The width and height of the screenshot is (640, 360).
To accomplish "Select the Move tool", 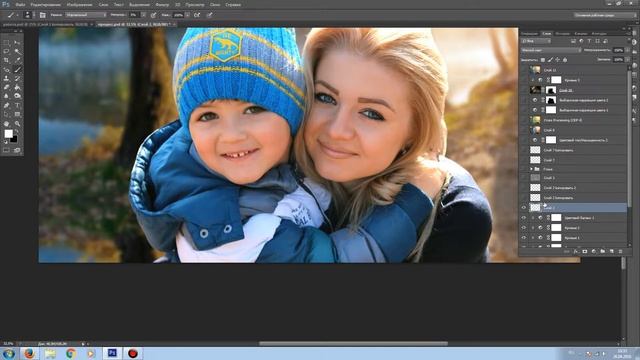I will tap(17, 42).
